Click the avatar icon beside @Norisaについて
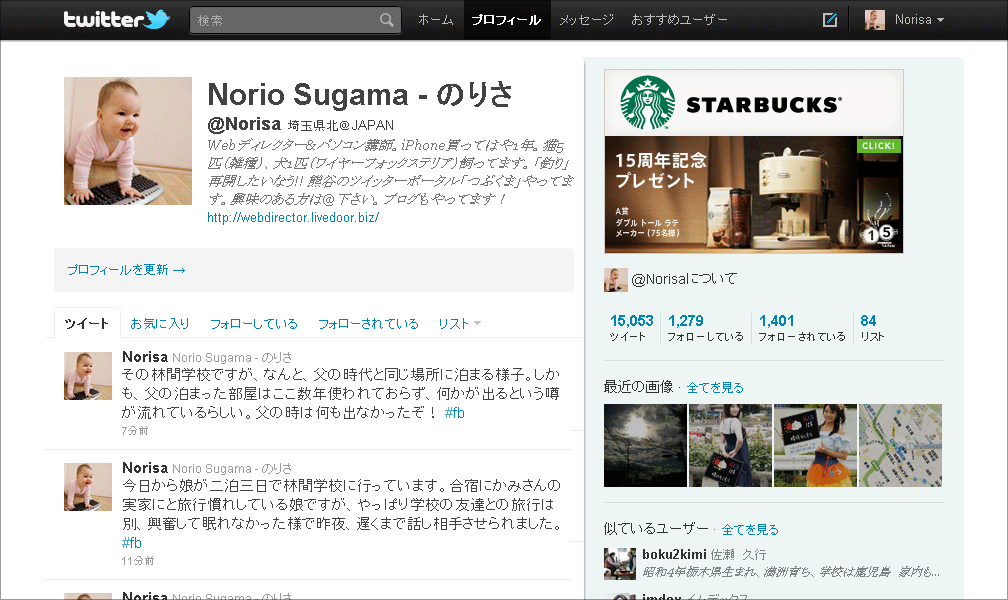 point(615,280)
